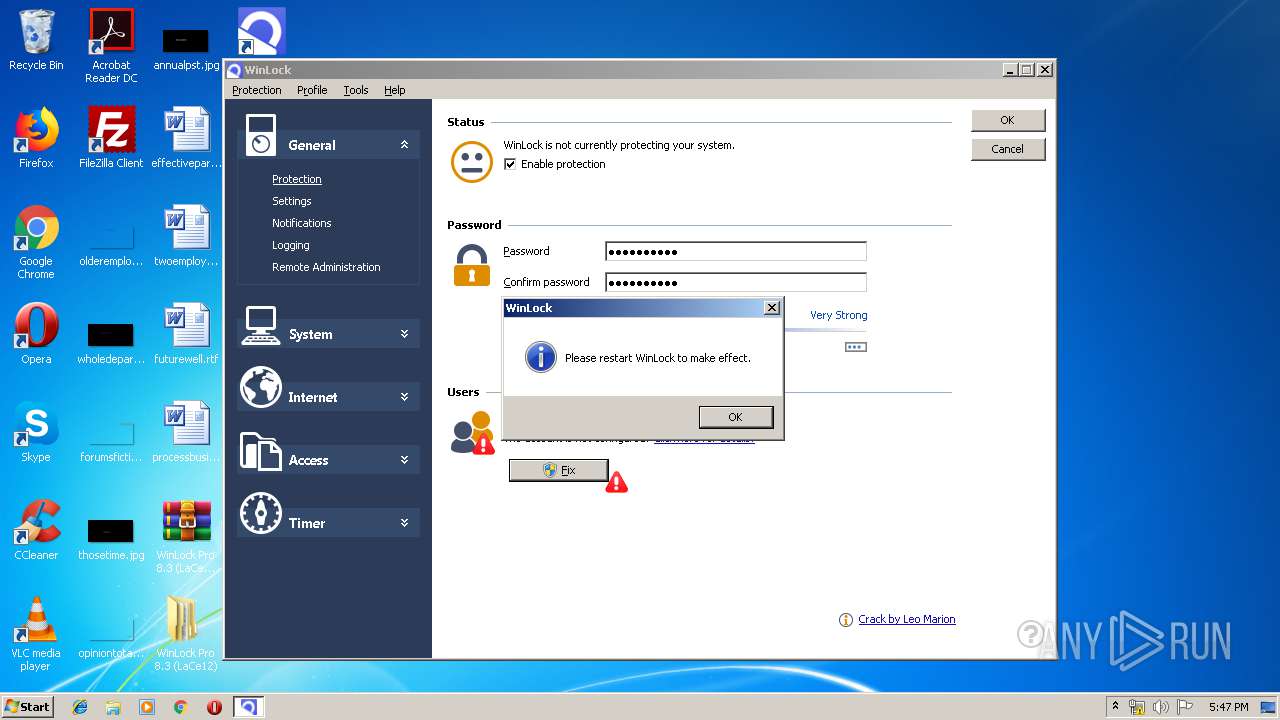Launch Skype desktop shortcut
Image resolution: width=1280 pixels, height=720 pixels.
click(36, 432)
